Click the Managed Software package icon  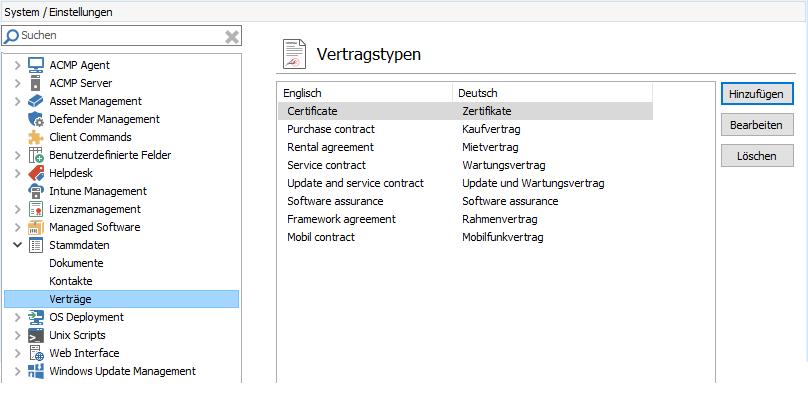pos(36,227)
